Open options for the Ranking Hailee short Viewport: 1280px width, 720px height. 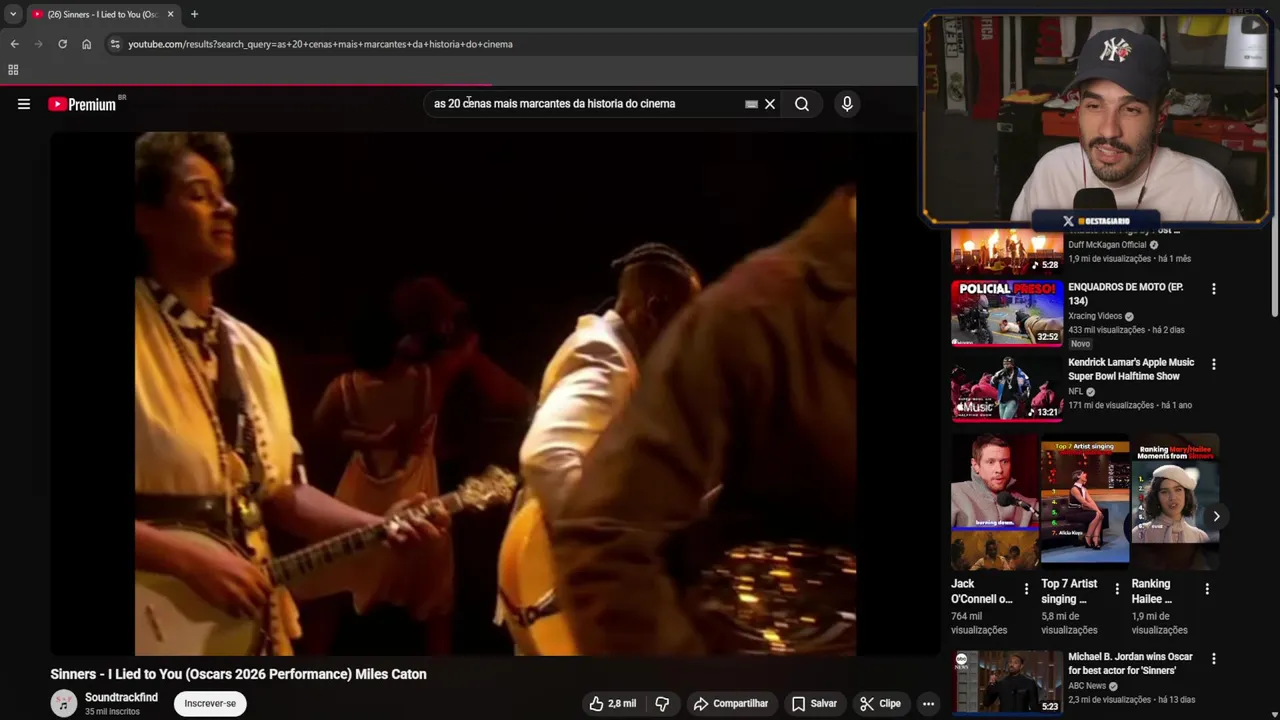[x=1207, y=590]
